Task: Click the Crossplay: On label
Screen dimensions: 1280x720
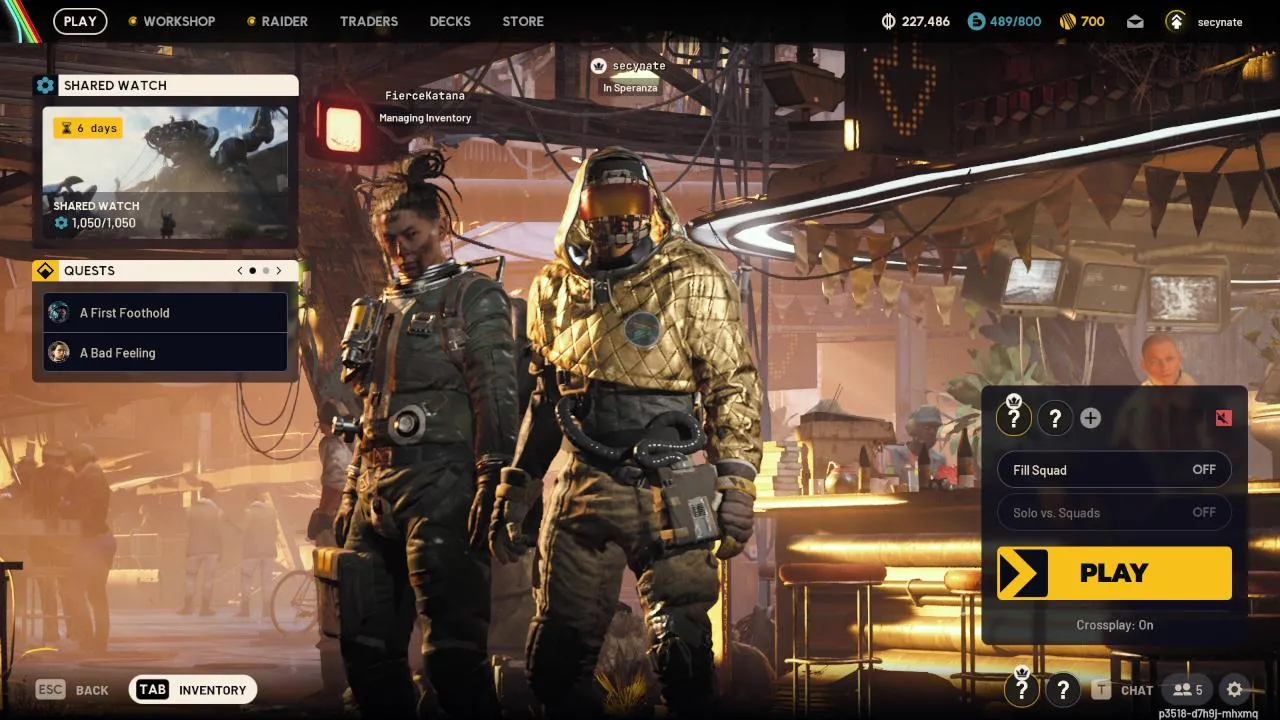Action: coord(1114,625)
